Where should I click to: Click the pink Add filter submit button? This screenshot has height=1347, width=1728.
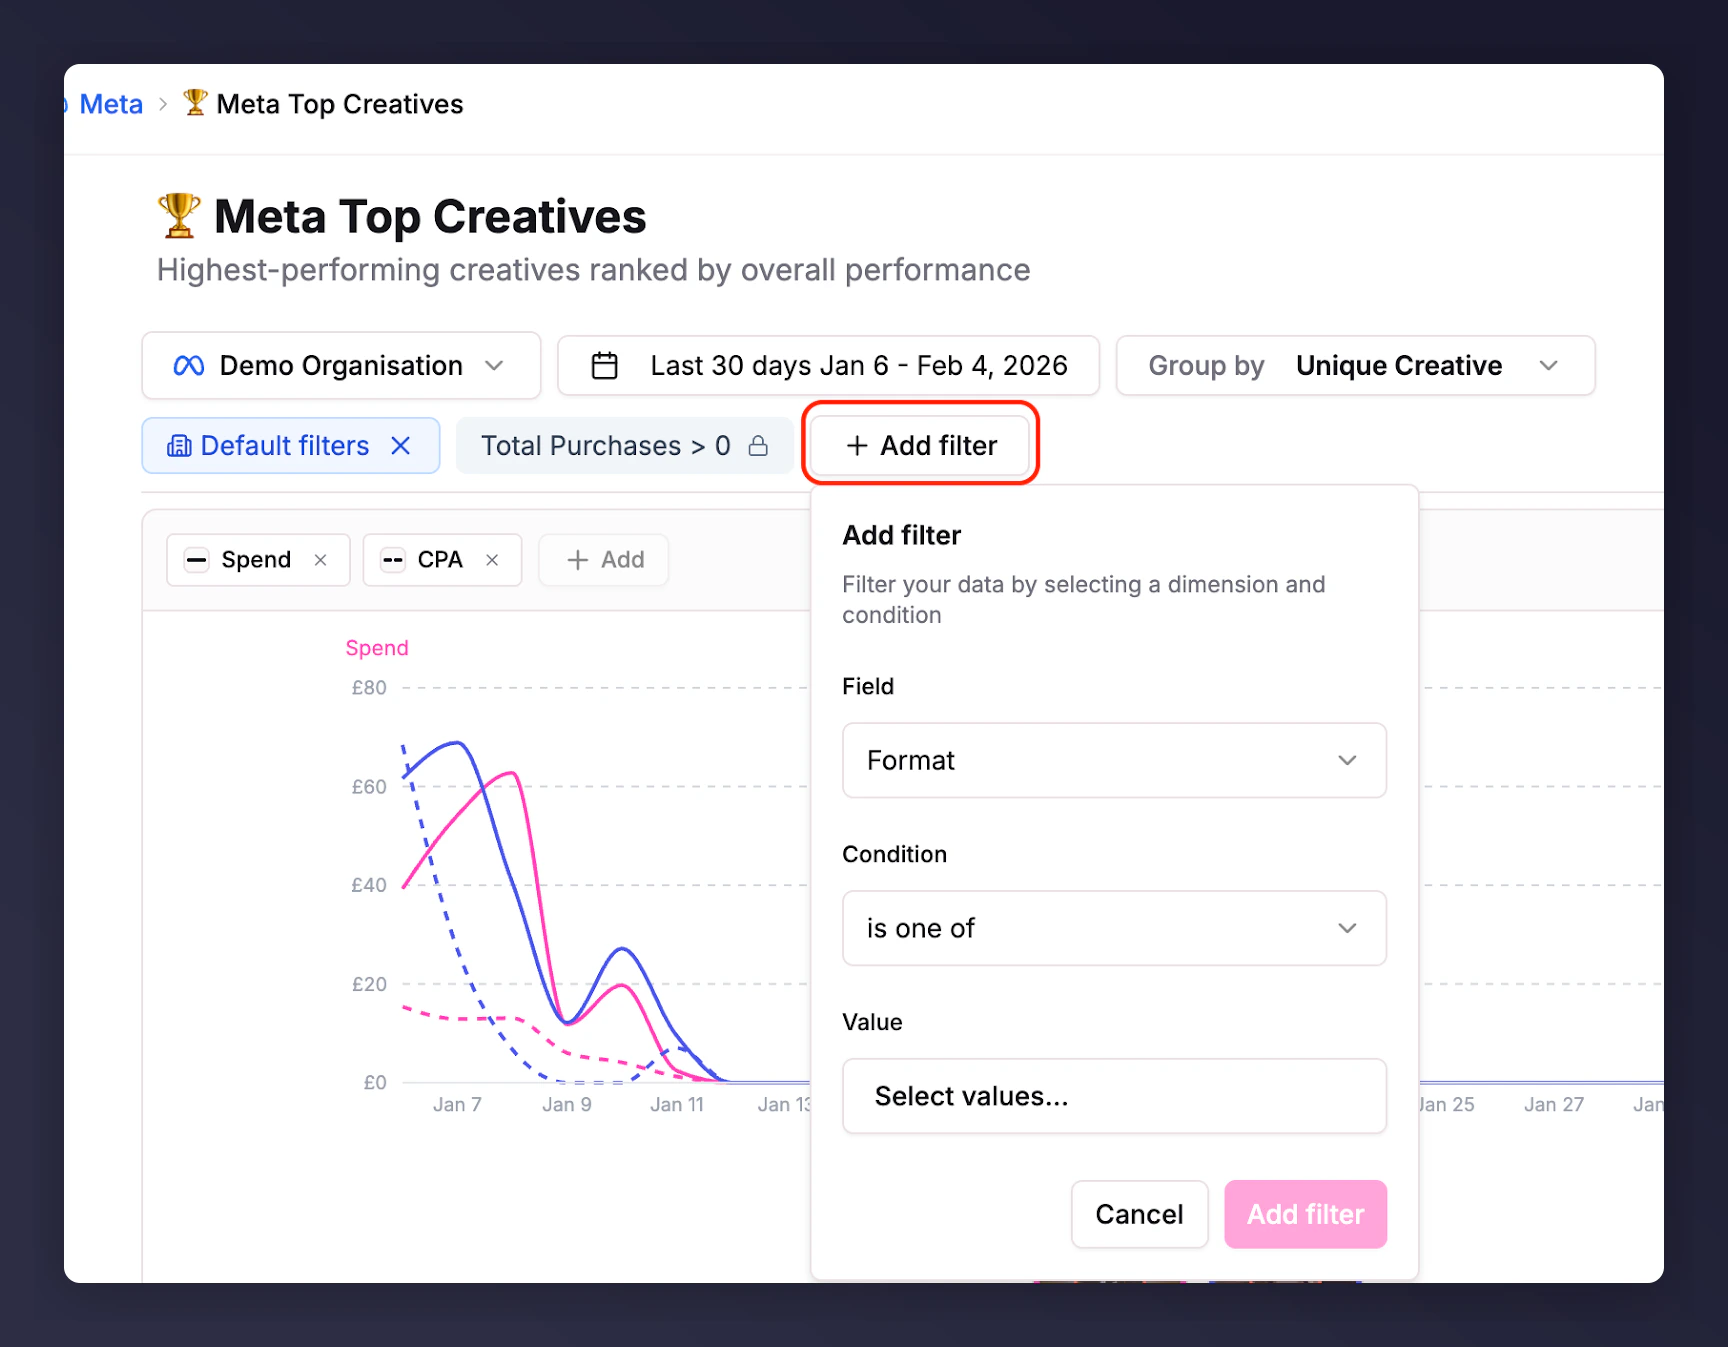pyautogui.click(x=1305, y=1214)
